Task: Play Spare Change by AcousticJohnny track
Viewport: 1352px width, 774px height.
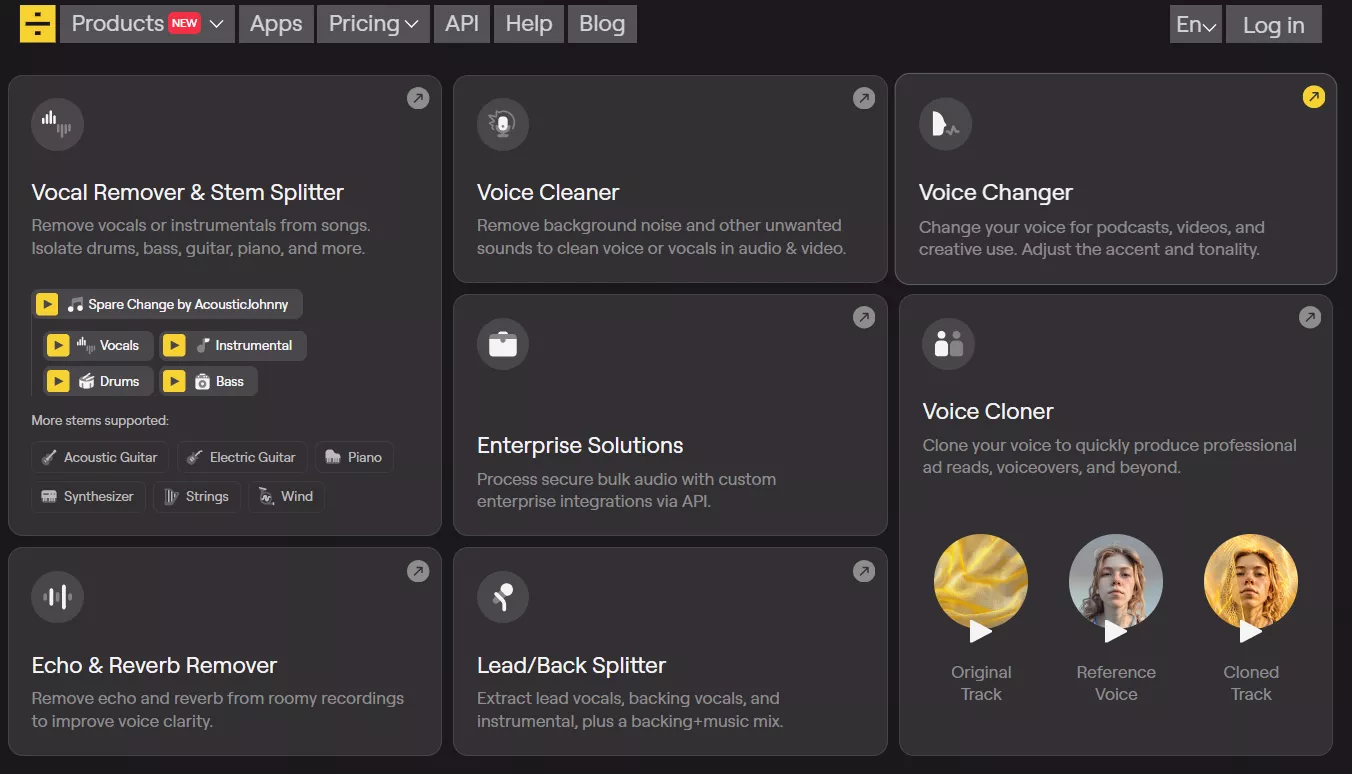Action: (46, 304)
